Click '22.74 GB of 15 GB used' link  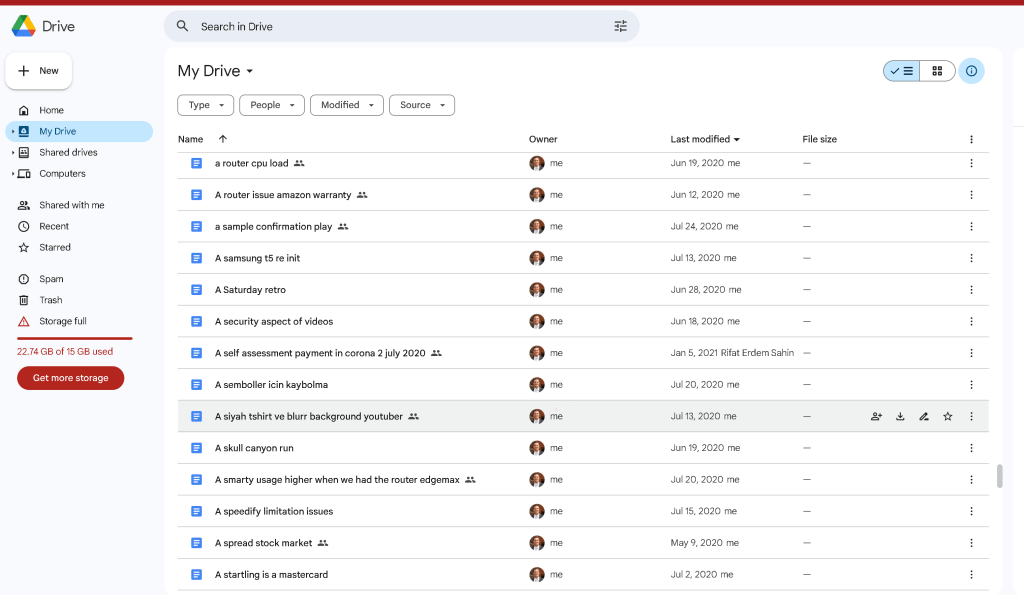point(65,351)
